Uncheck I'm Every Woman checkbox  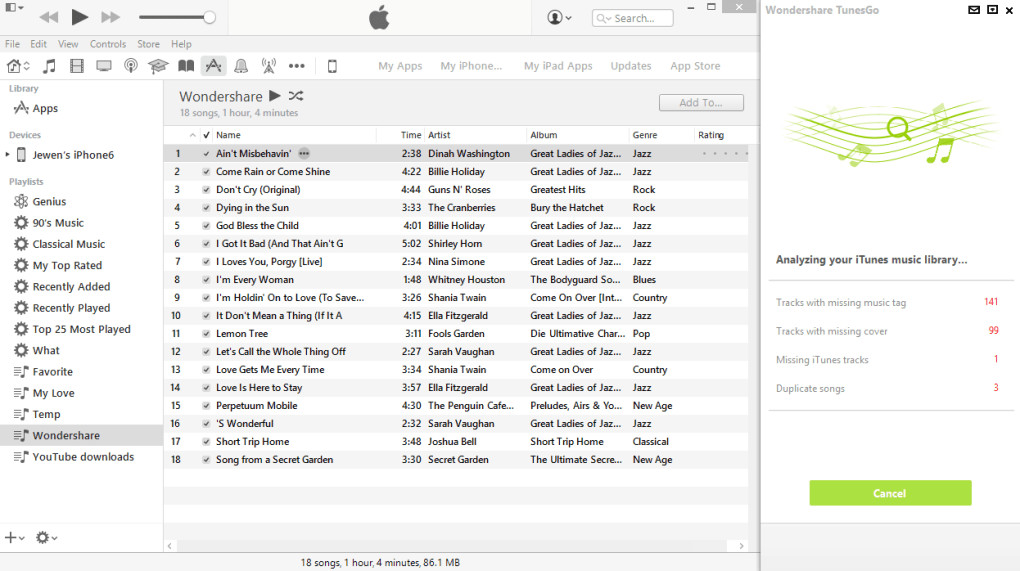[x=206, y=280]
